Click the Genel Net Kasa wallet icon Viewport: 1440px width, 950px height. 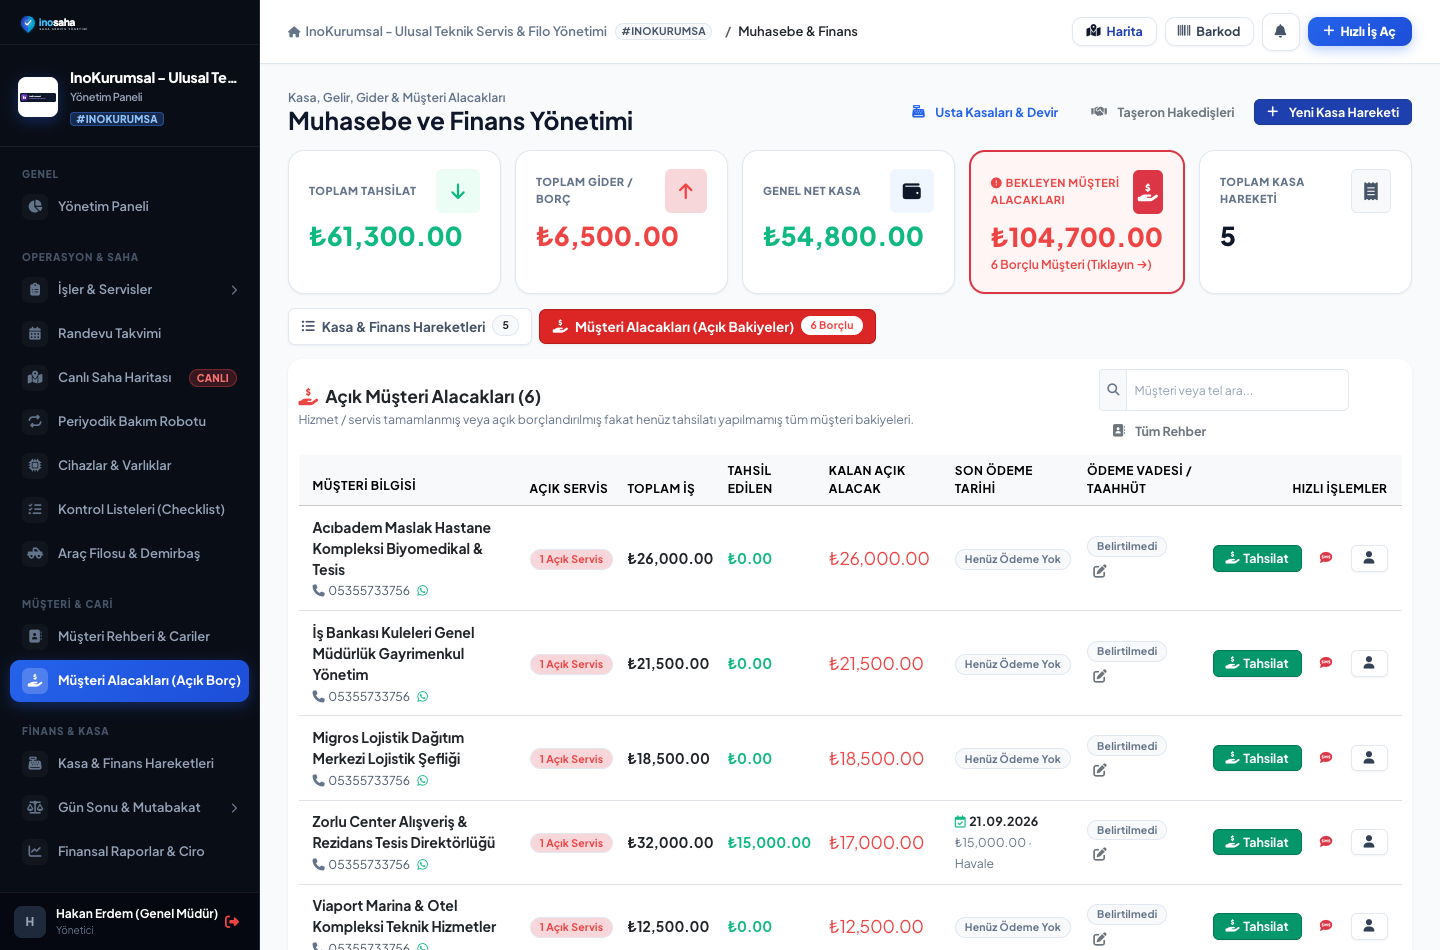point(912,191)
